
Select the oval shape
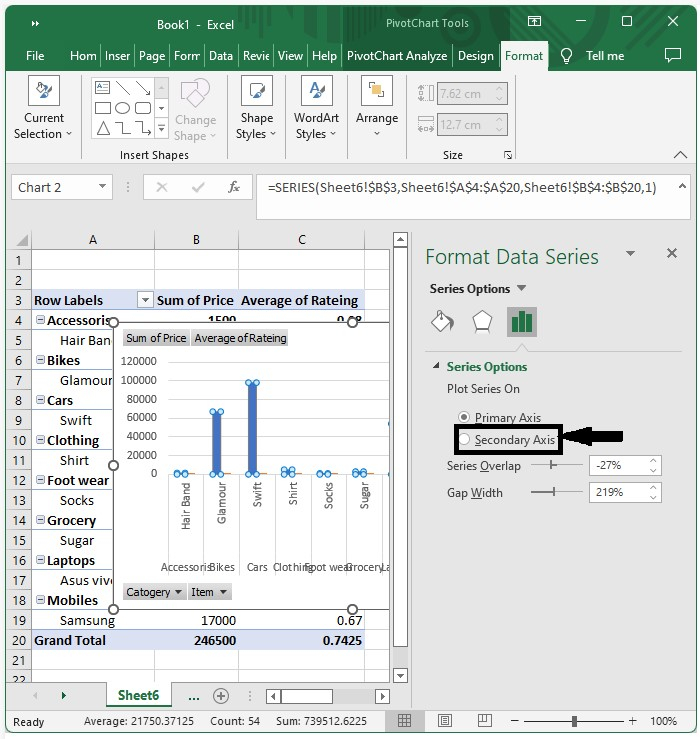pos(123,108)
